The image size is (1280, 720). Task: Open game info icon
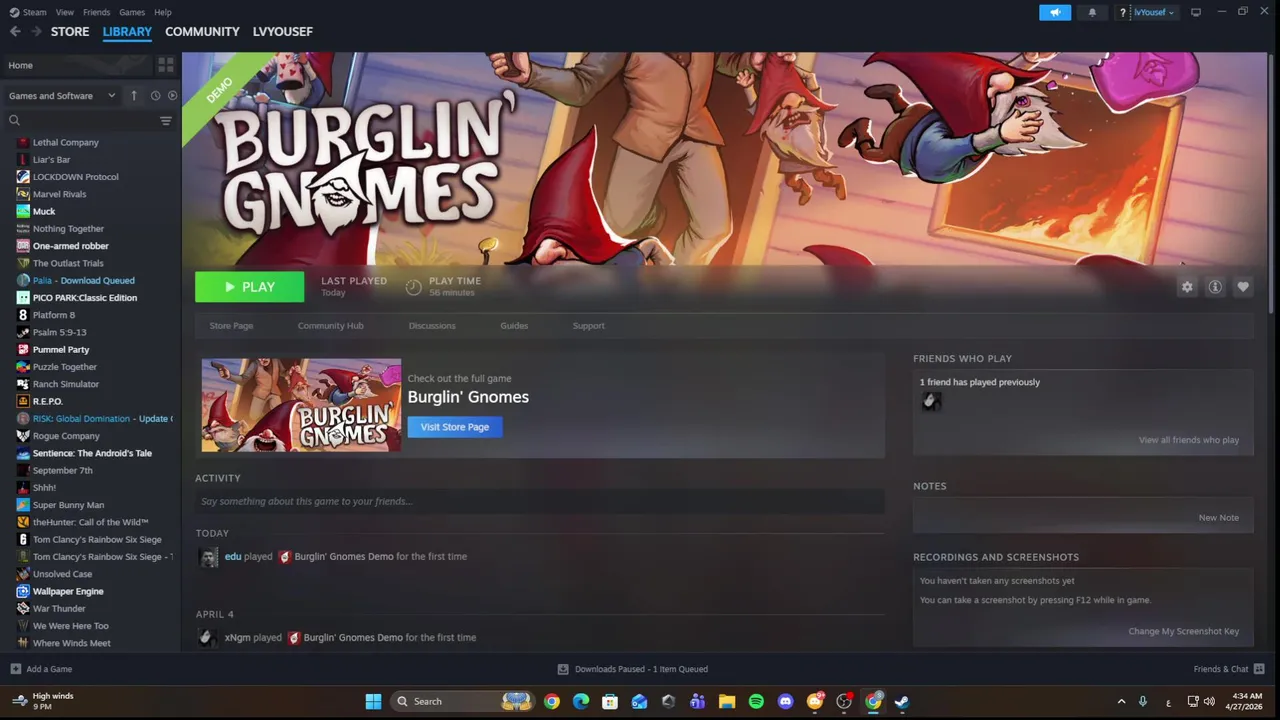coord(1215,287)
